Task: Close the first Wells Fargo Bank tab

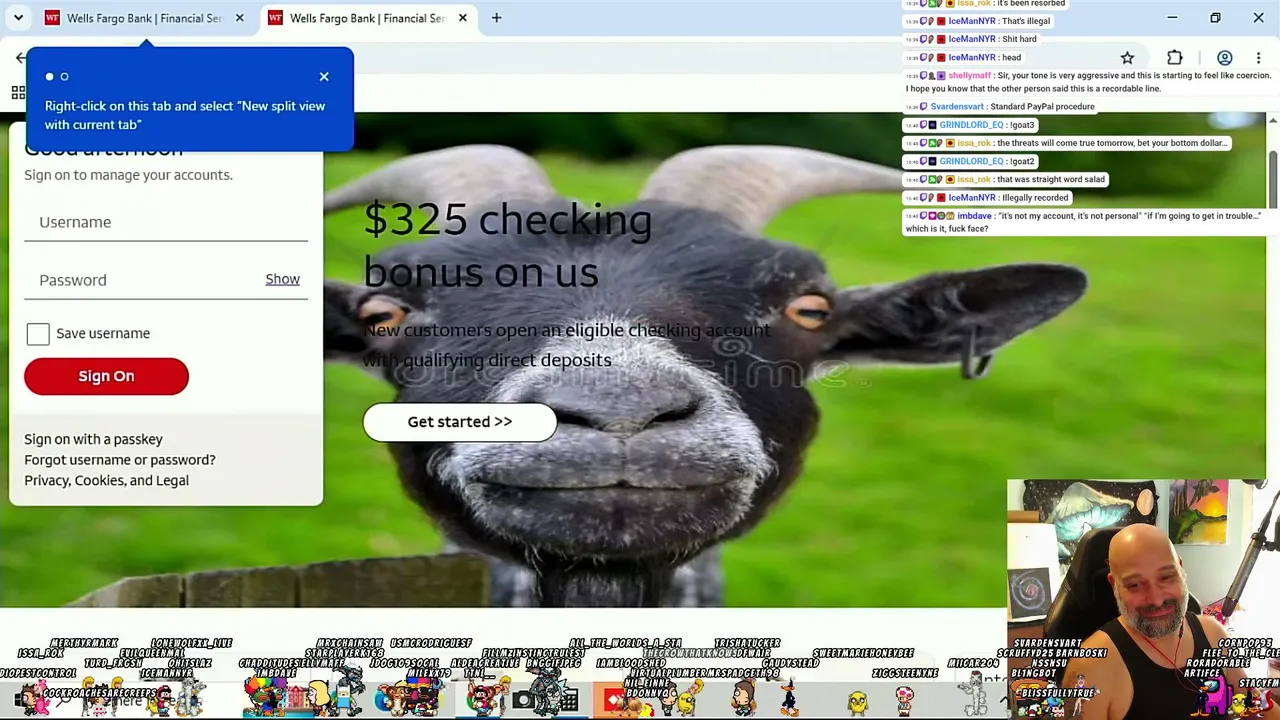Action: tap(239, 18)
